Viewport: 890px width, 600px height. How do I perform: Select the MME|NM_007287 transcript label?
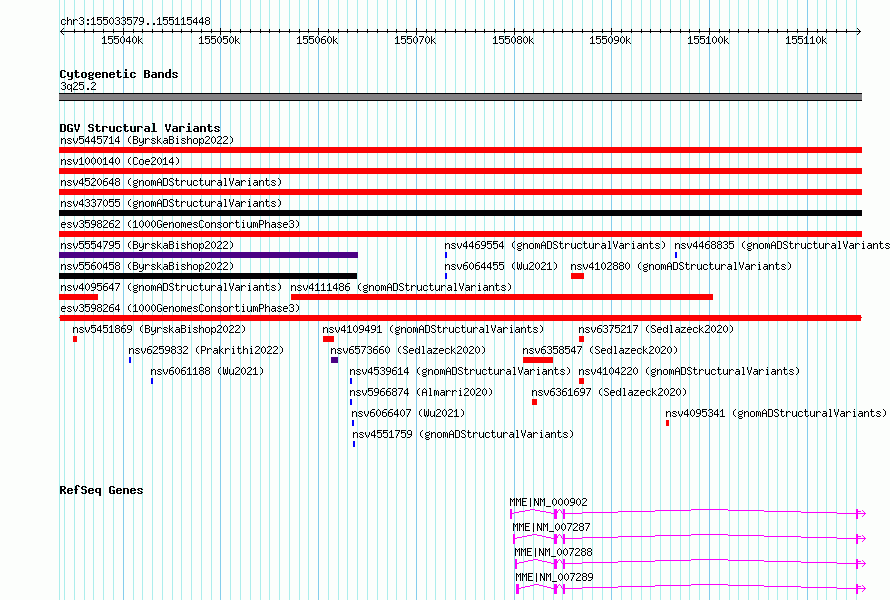click(x=552, y=527)
